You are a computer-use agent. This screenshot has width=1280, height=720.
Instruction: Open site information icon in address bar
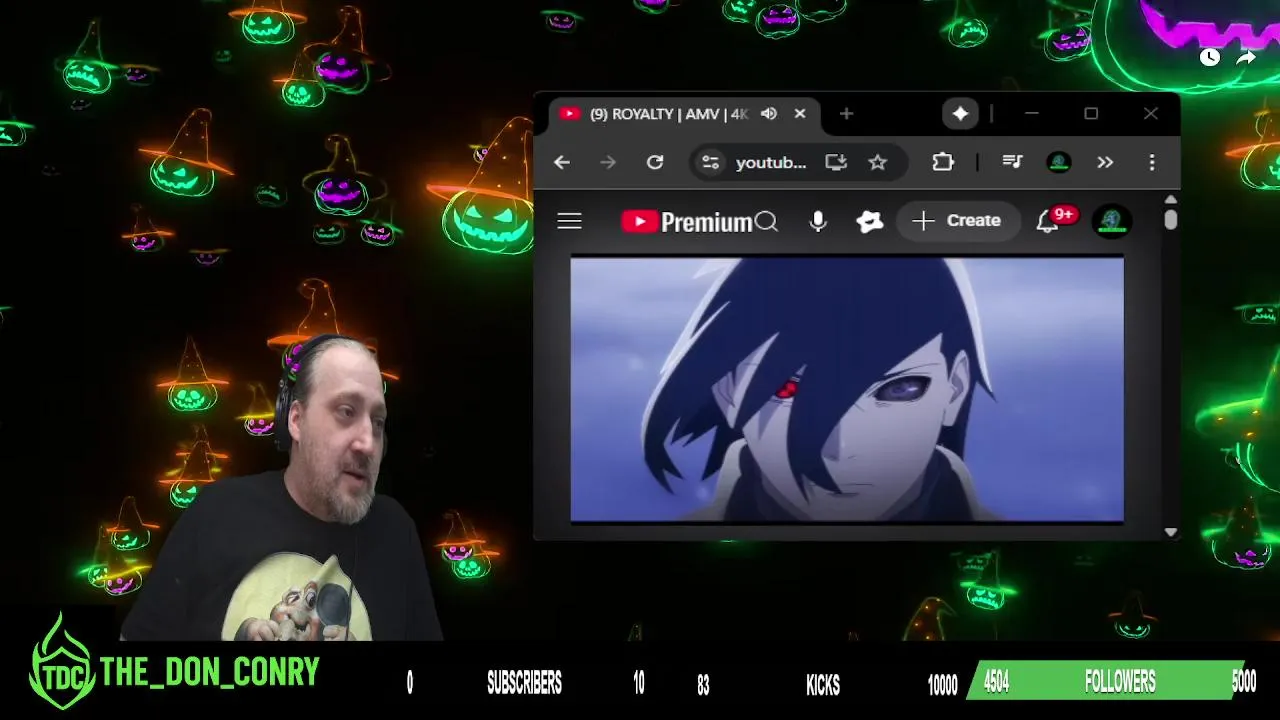pos(710,162)
